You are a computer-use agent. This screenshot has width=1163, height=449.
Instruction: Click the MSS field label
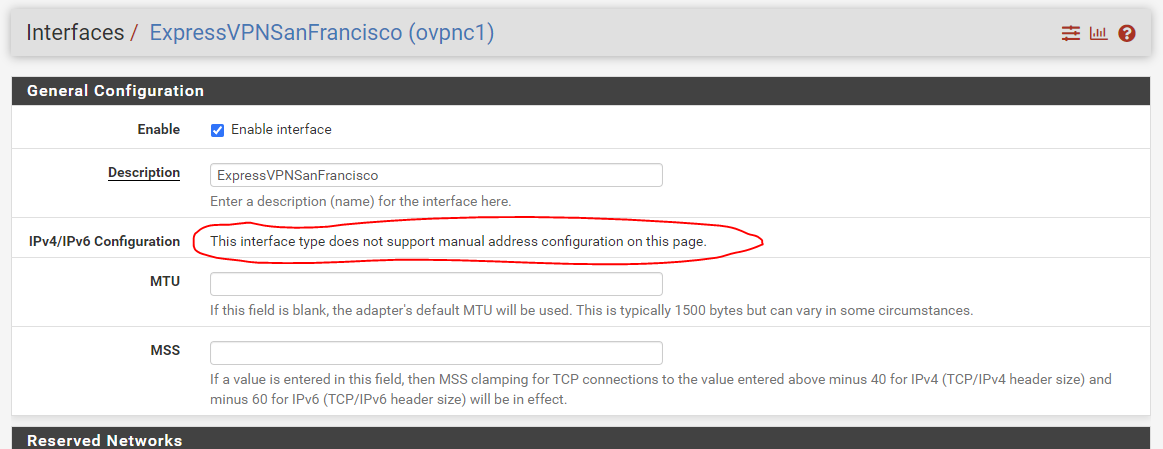click(x=165, y=350)
